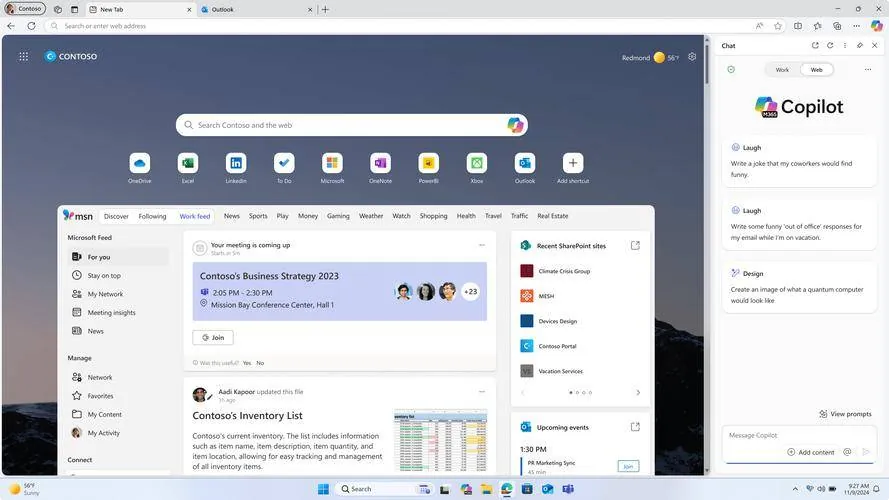Image resolution: width=889 pixels, height=500 pixels.
Task: Focus the Search Contoso and the web box
Action: [352, 125]
